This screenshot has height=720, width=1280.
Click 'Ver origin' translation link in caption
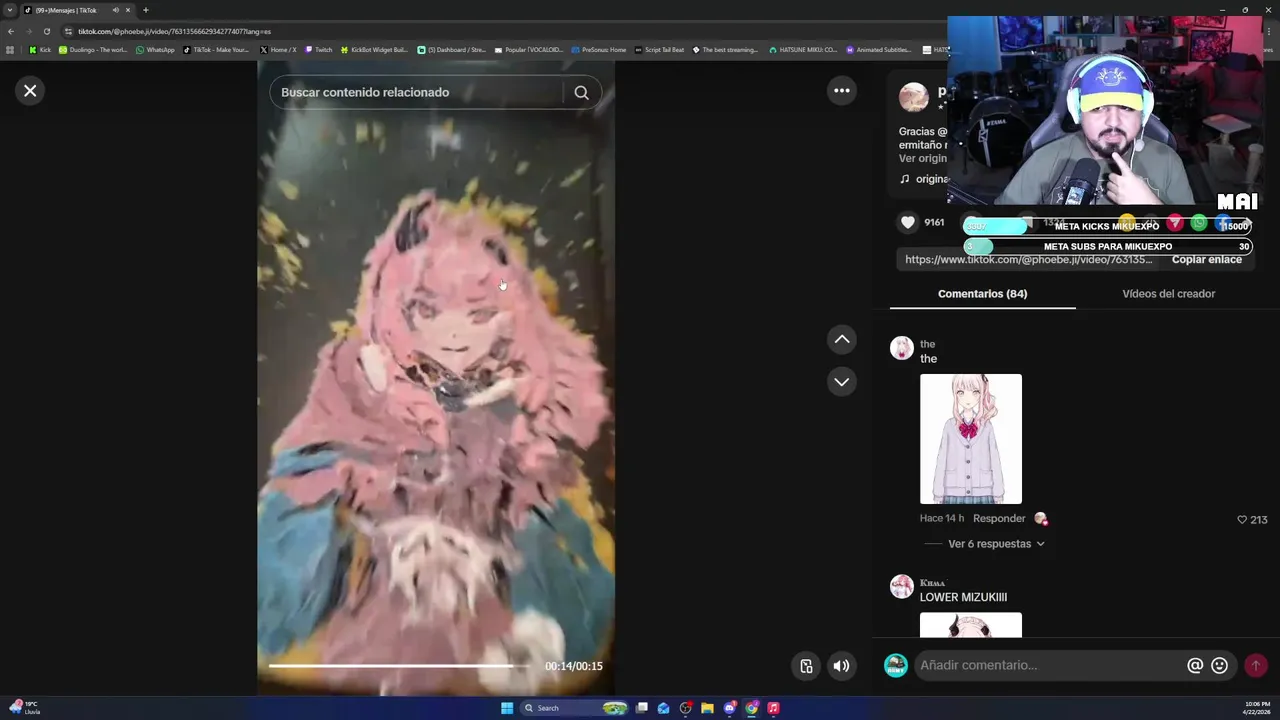coord(922,158)
